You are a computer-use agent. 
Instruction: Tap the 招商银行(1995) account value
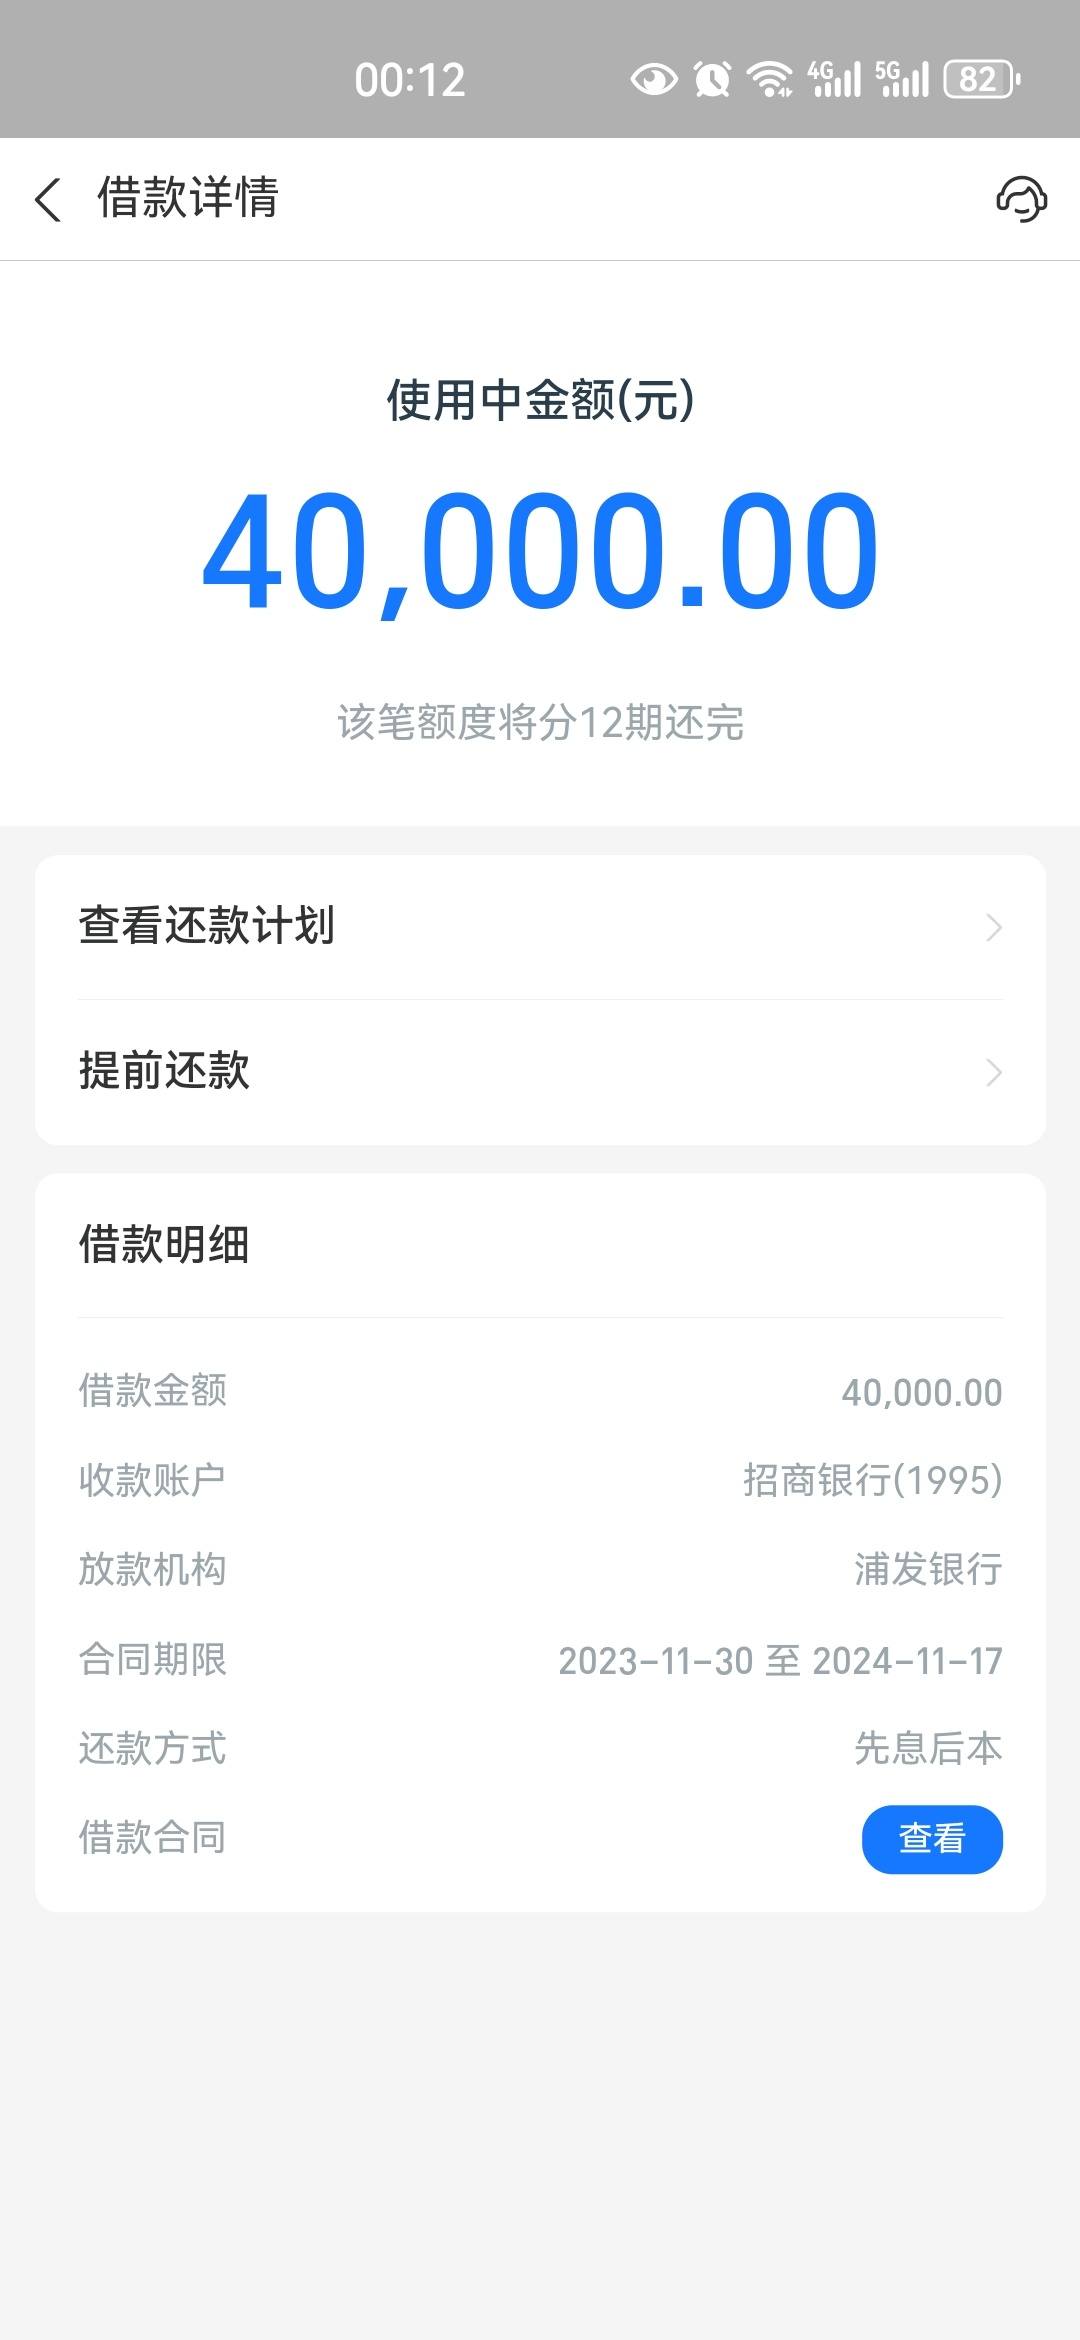tap(872, 1480)
